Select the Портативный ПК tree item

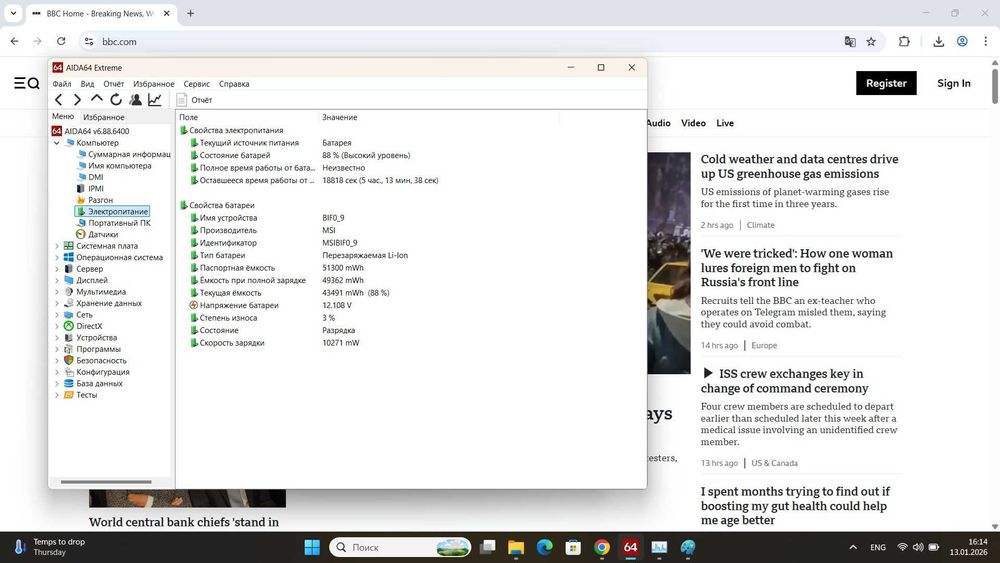114,223
